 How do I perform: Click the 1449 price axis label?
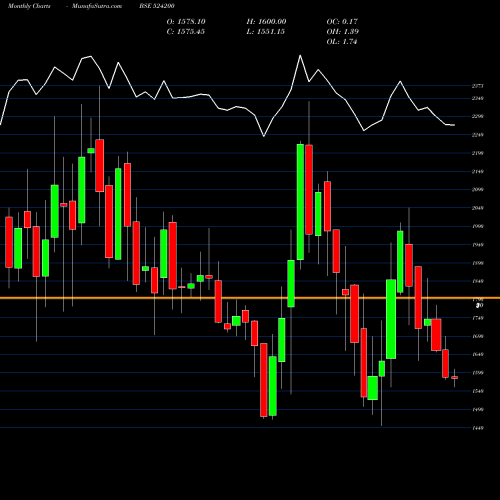click(x=478, y=428)
